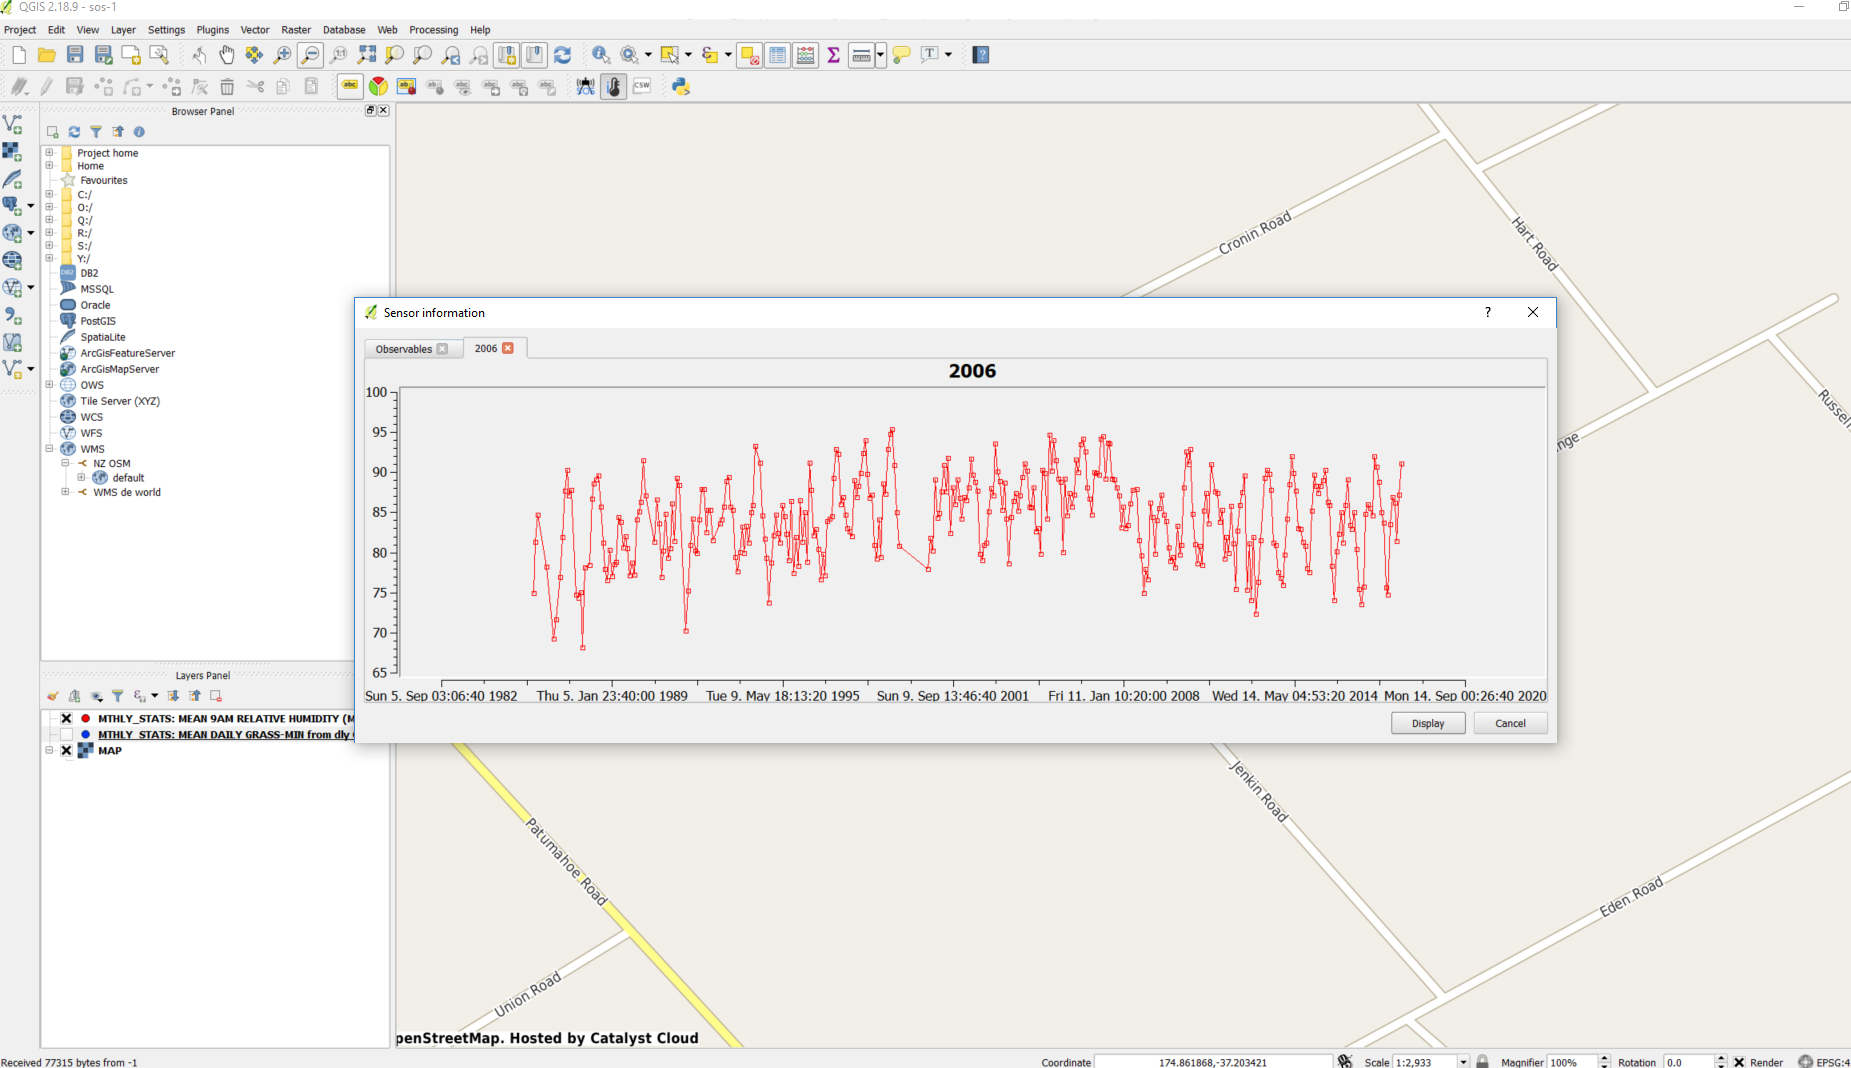Open the Scale dropdown in status bar
1851x1068 pixels.
click(1463, 1062)
